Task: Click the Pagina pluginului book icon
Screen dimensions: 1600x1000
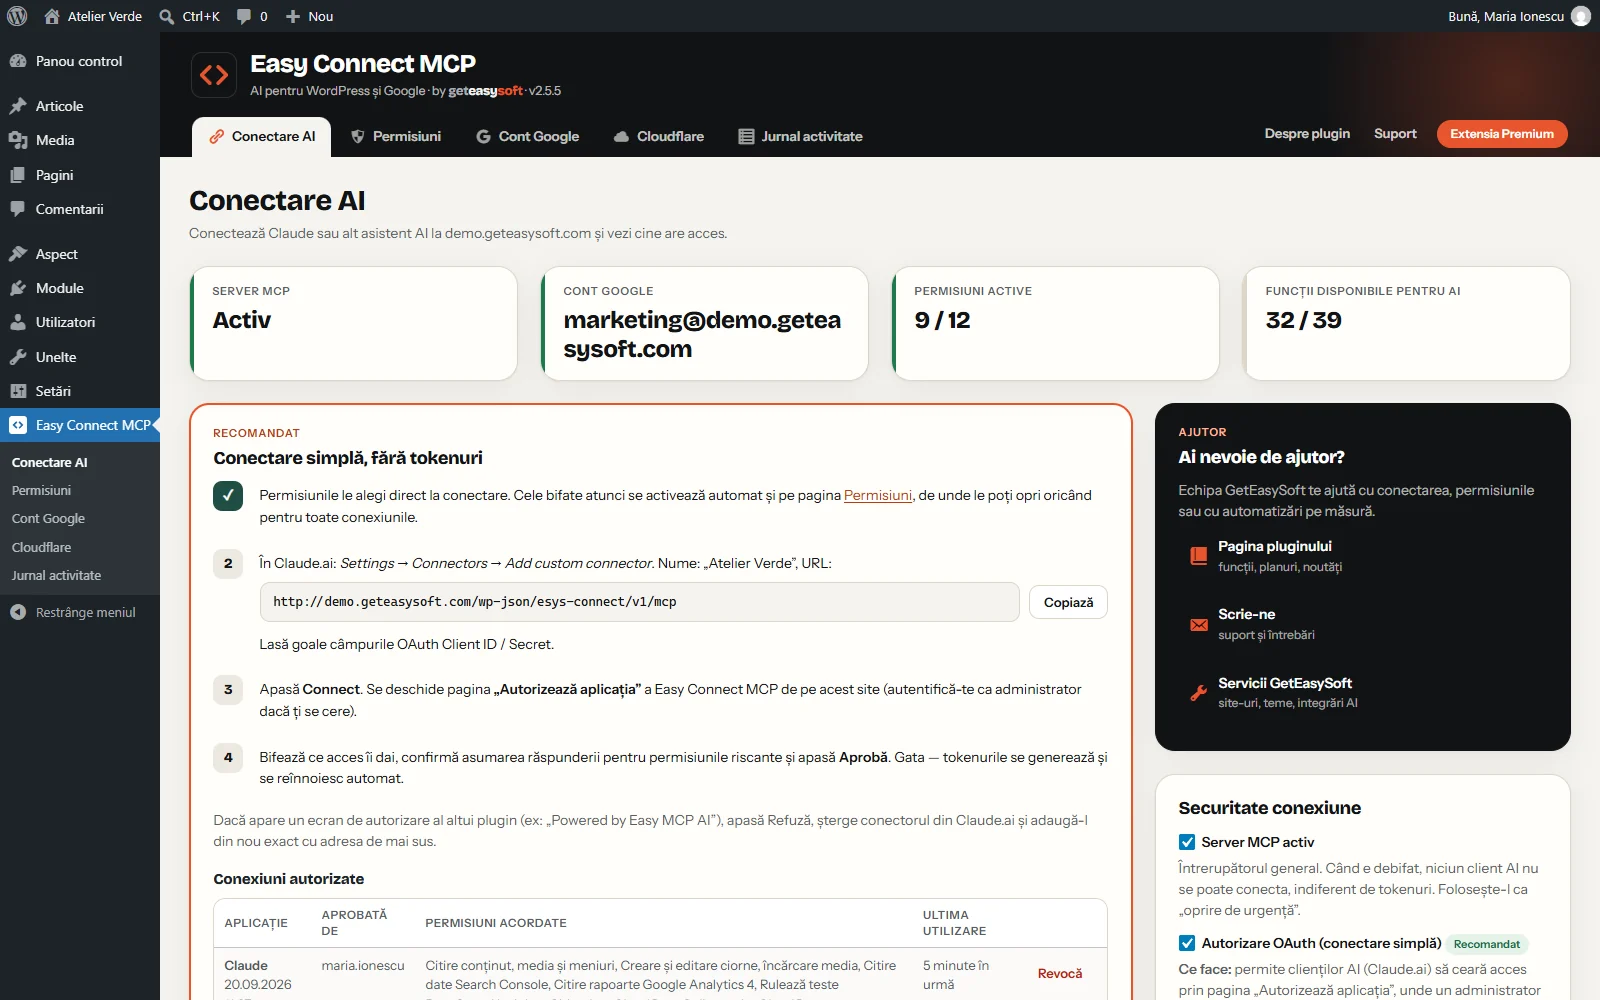Action: pyautogui.click(x=1198, y=556)
